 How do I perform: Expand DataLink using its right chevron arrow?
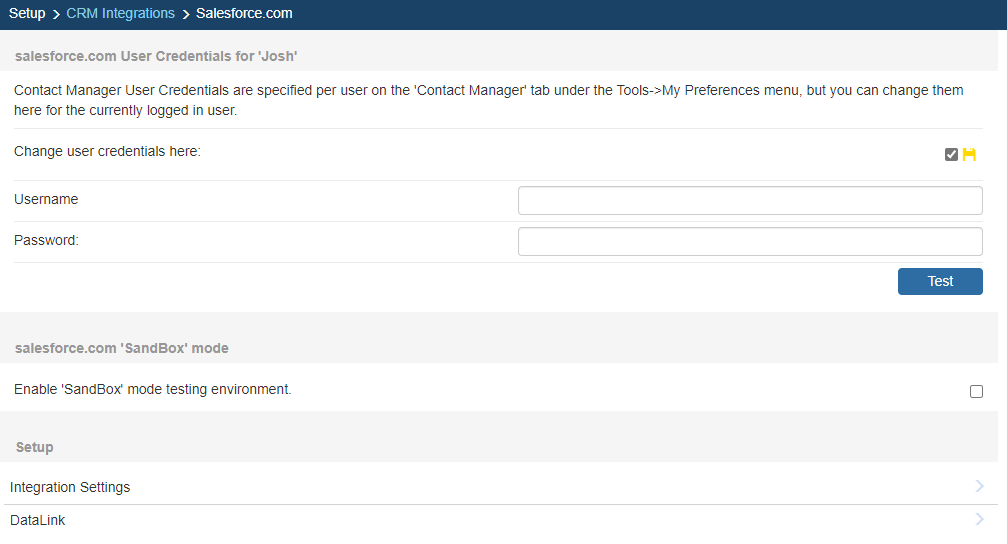point(979,520)
